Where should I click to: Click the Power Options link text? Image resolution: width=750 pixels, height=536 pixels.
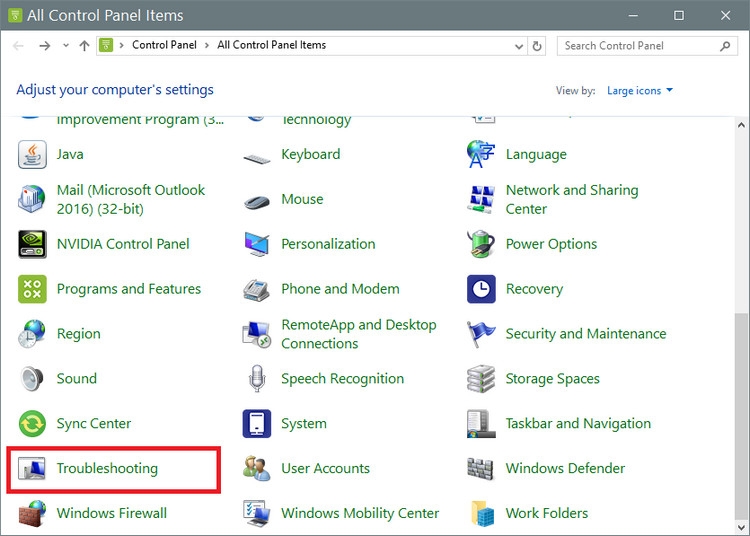(551, 244)
